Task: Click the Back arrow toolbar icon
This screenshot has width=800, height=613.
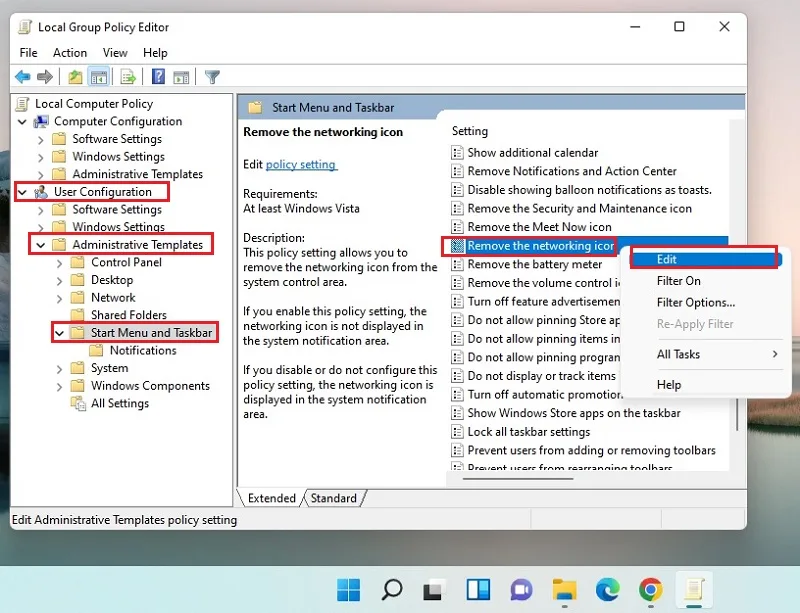Action: [22, 77]
